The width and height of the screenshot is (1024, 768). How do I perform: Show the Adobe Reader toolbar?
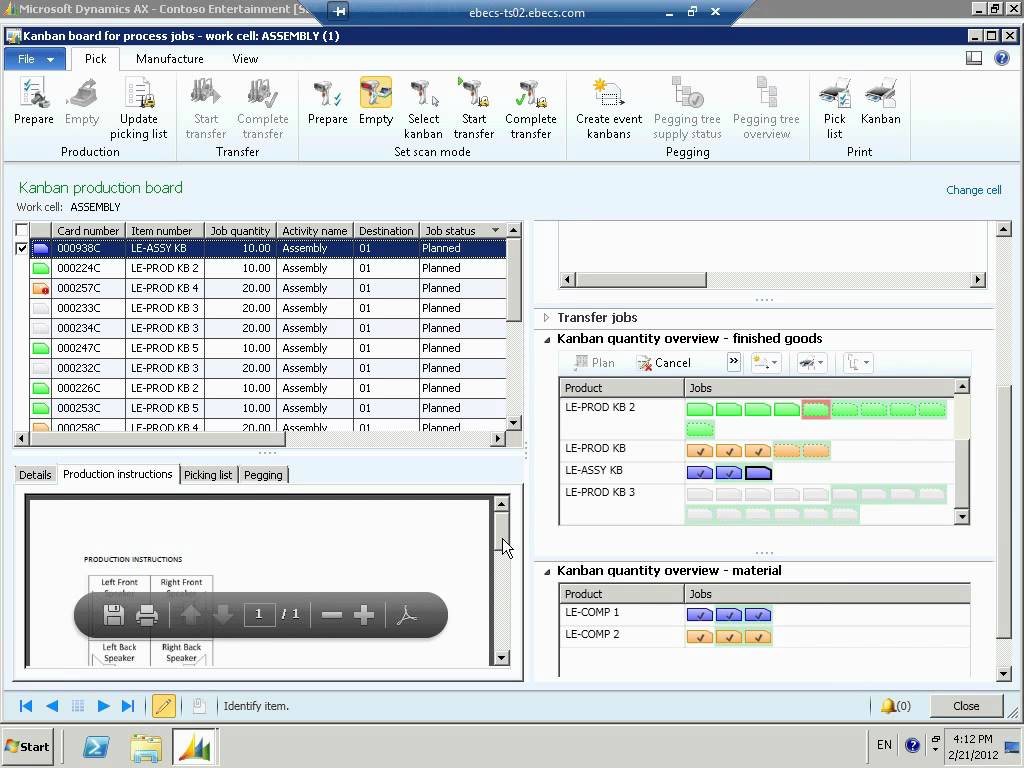406,615
